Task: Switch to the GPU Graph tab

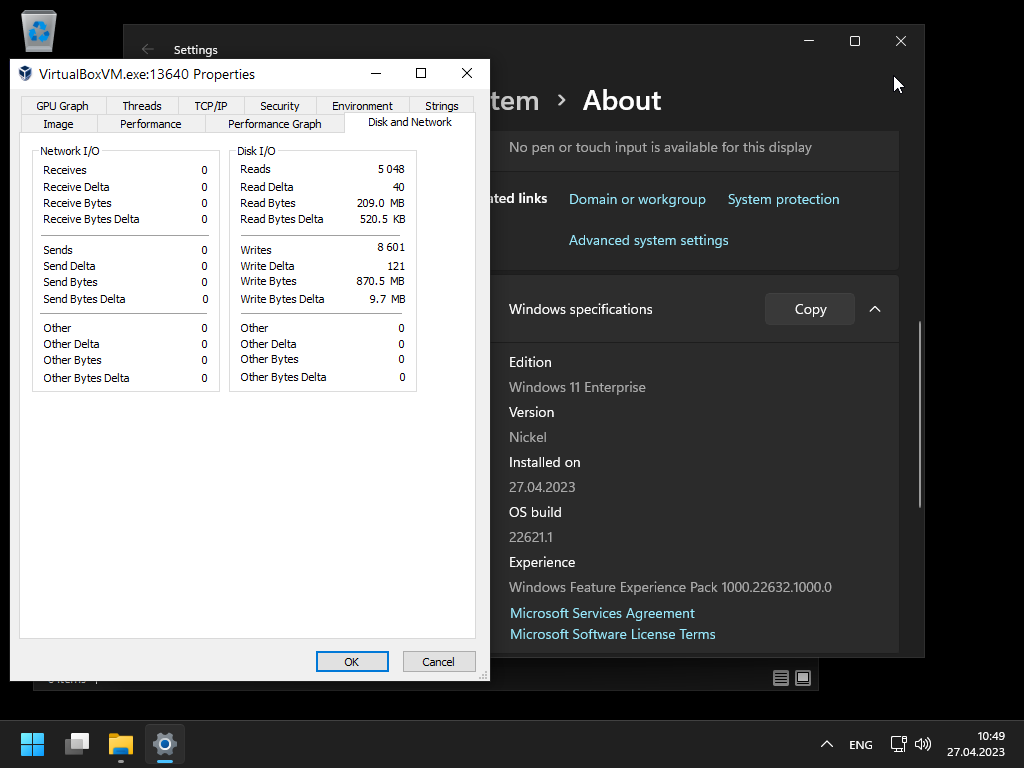Action: 62,106
